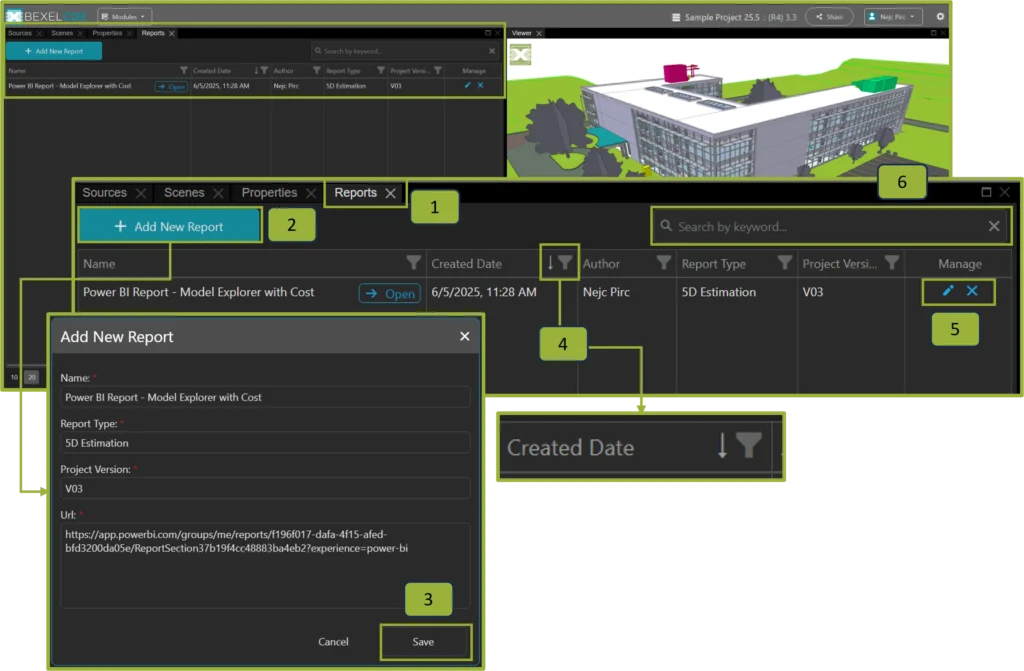Click the Open button in the small top window
The width and height of the screenshot is (1024, 671).
171,86
